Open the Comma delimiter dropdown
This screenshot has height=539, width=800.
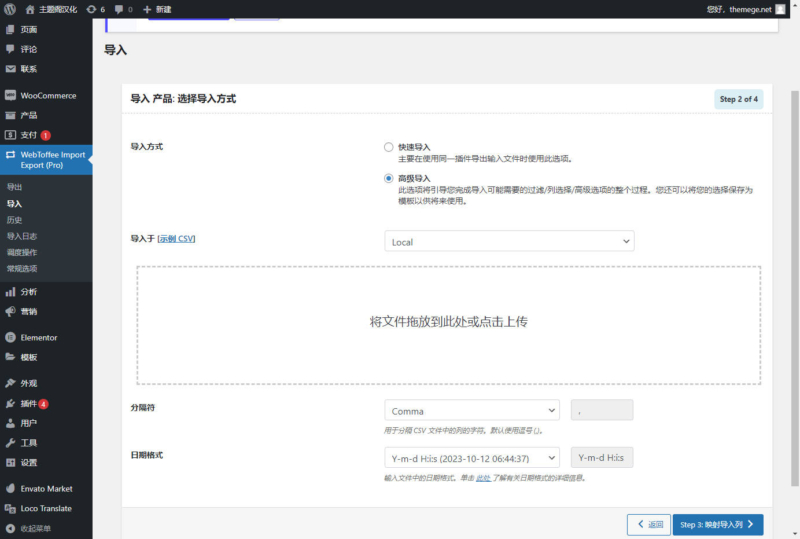pos(472,410)
